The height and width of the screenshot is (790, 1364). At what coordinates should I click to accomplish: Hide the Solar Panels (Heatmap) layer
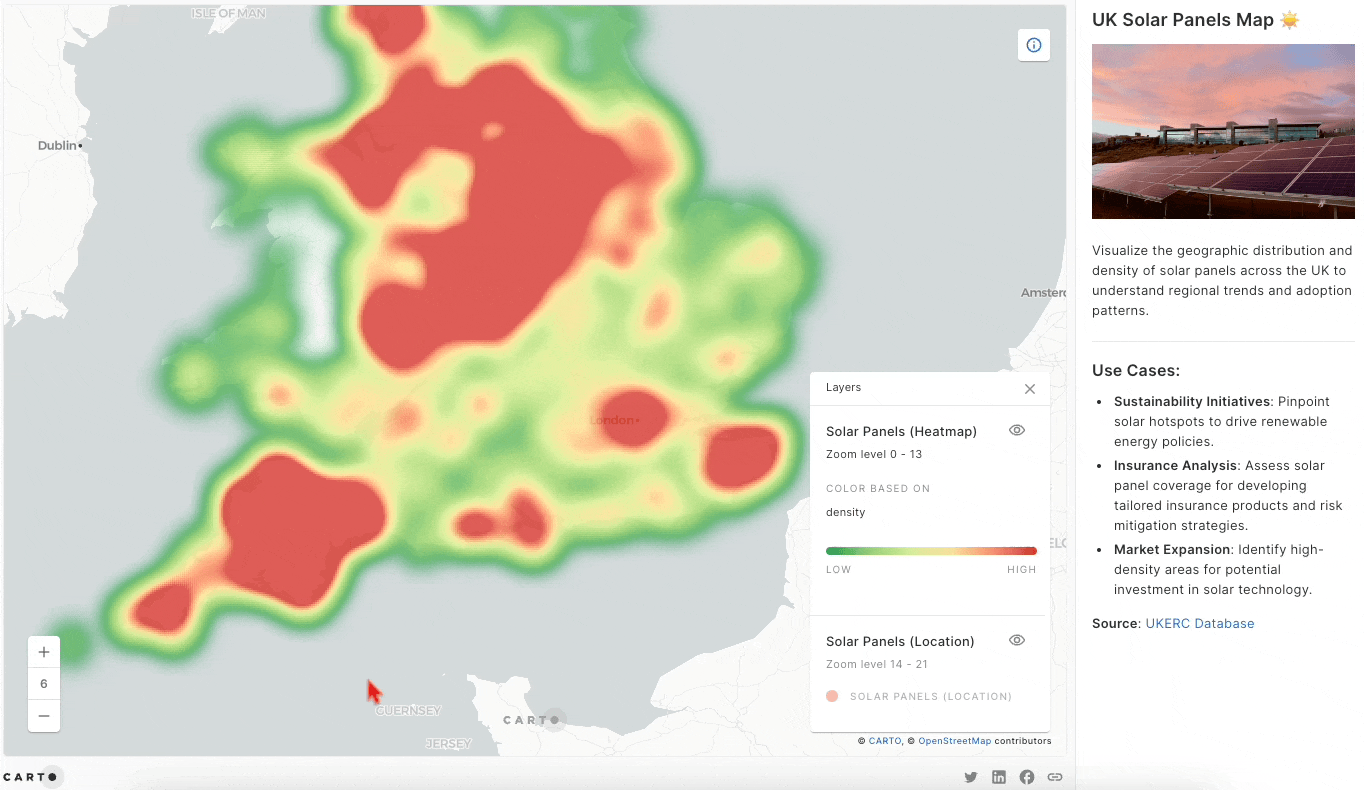[x=1017, y=430]
